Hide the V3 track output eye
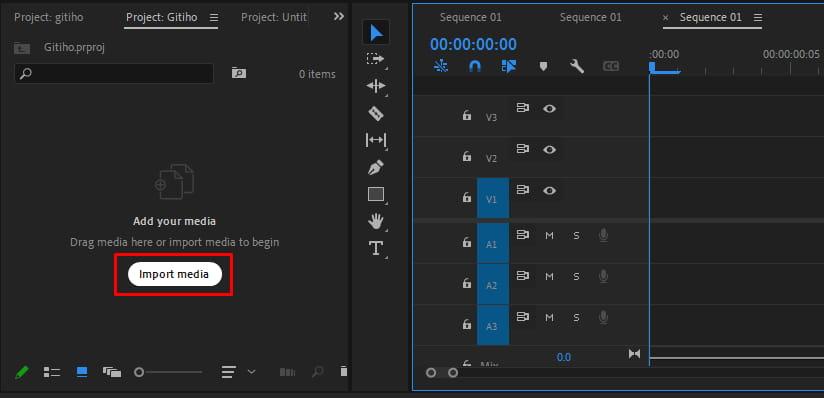This screenshot has width=824, height=398. coord(550,108)
